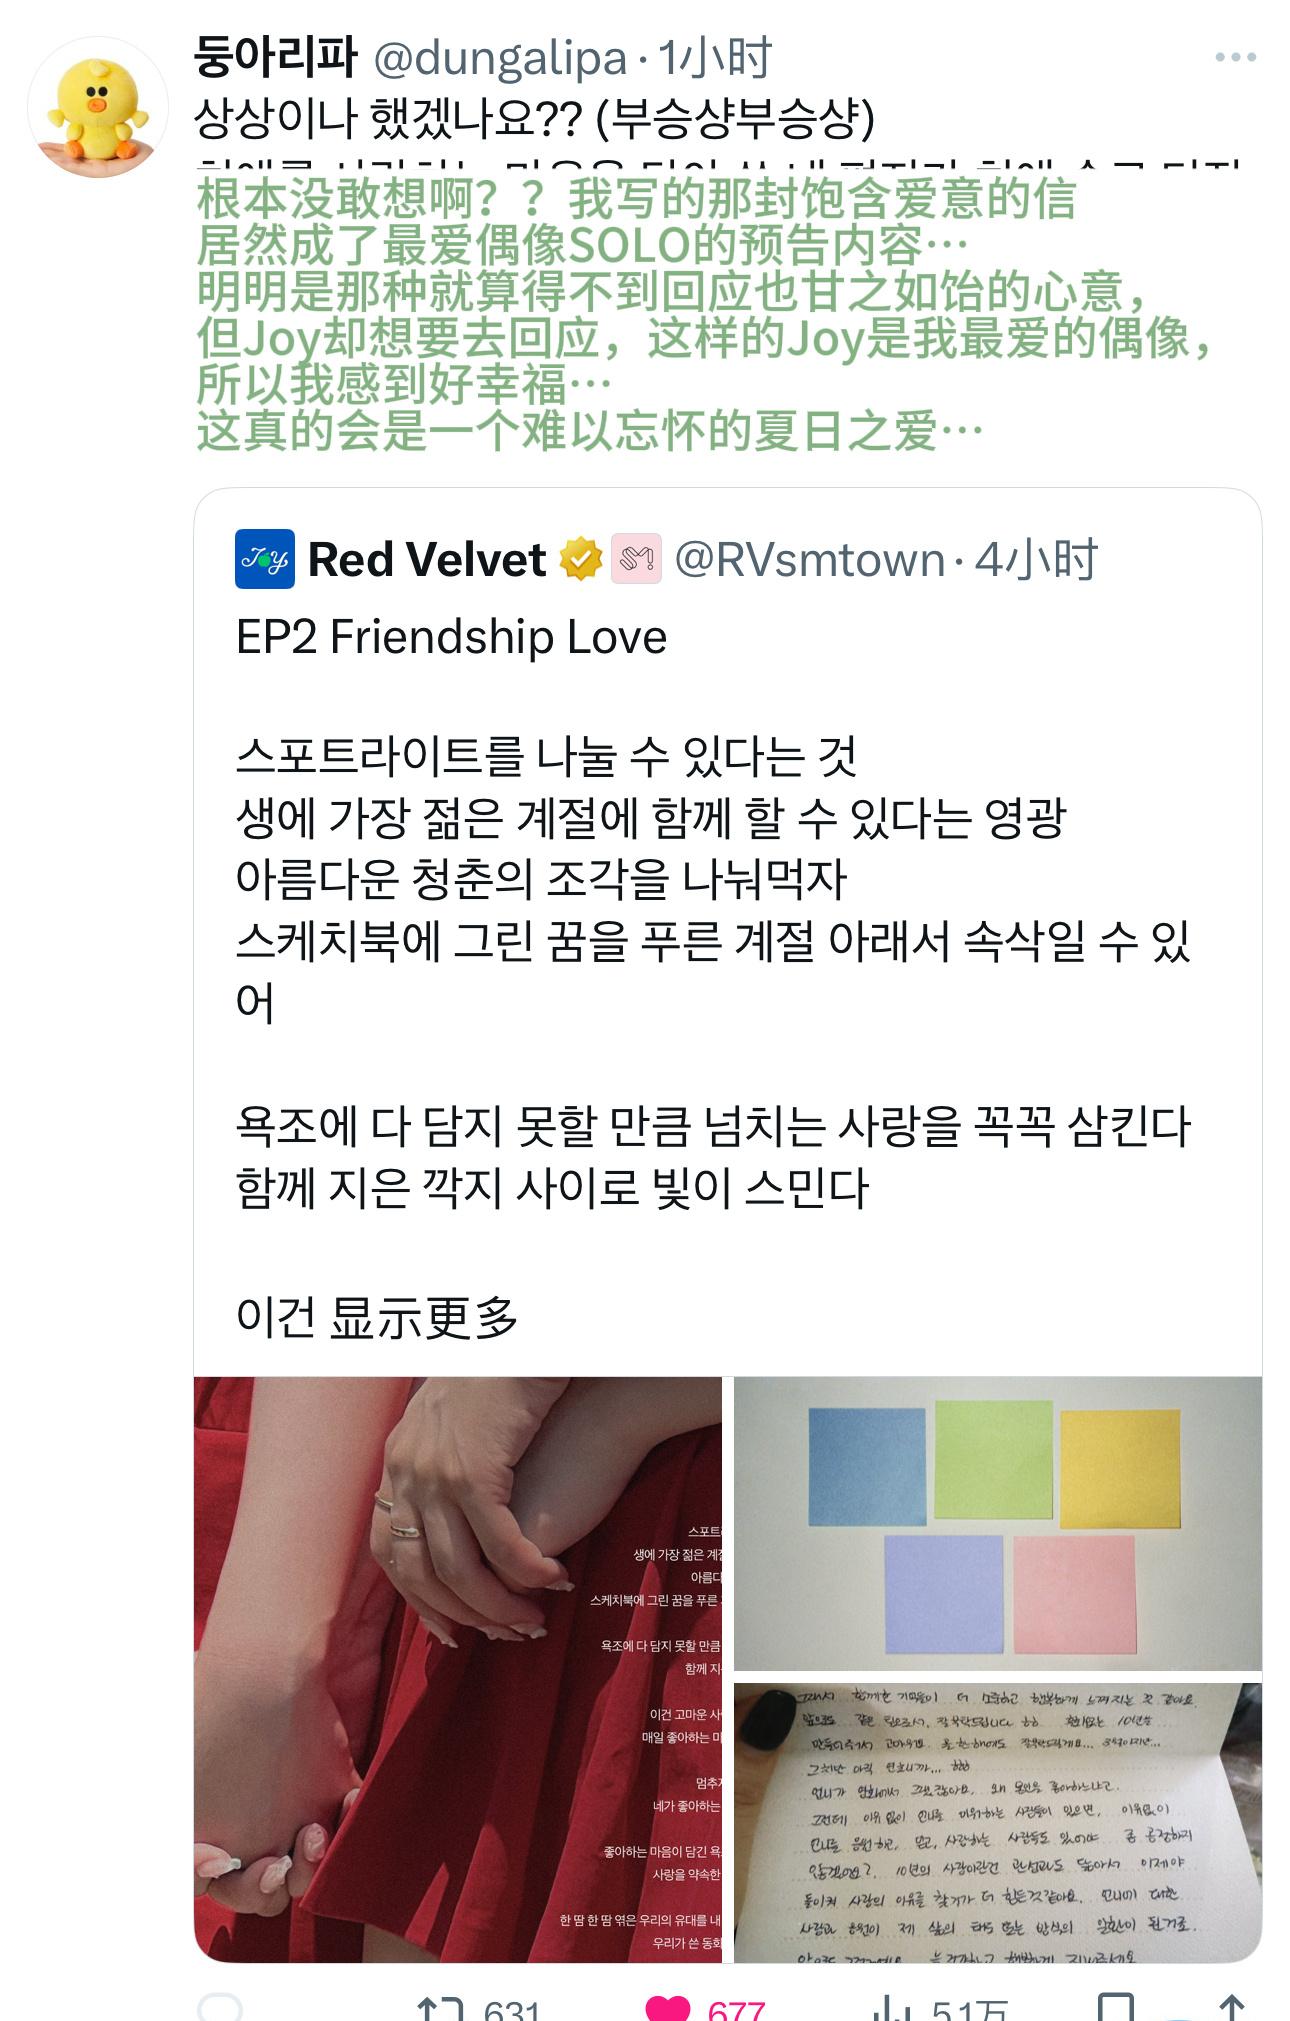
Task: Expand quoted tweet with 显示更多
Action: (424, 1317)
